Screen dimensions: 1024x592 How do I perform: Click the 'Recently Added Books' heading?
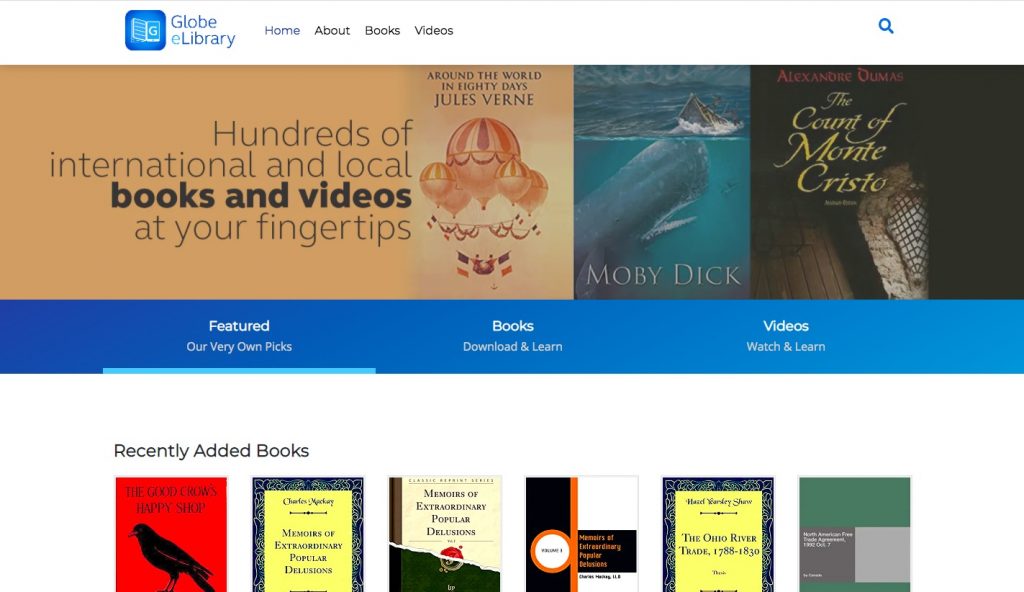[211, 451]
